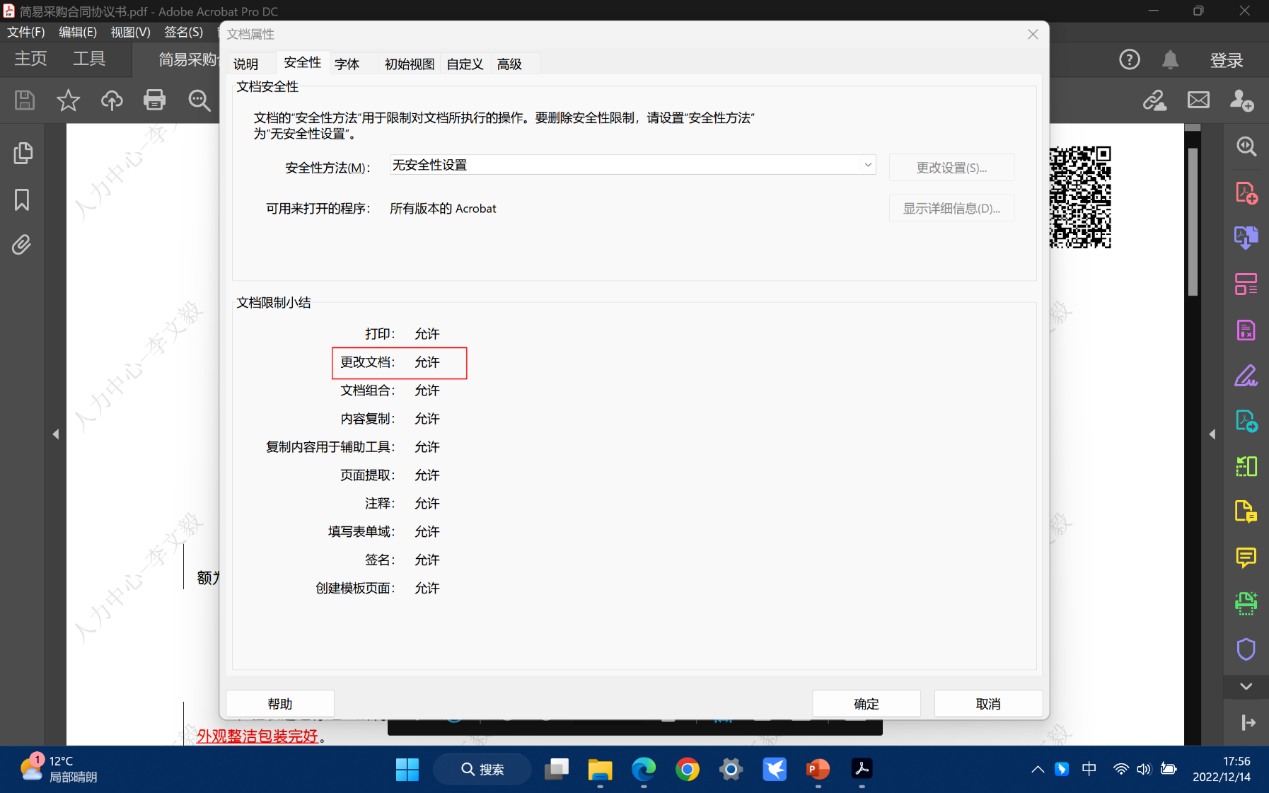Open the 文件(F) menu
Viewport: 1269px width, 793px height.
pyautogui.click(x=26, y=32)
